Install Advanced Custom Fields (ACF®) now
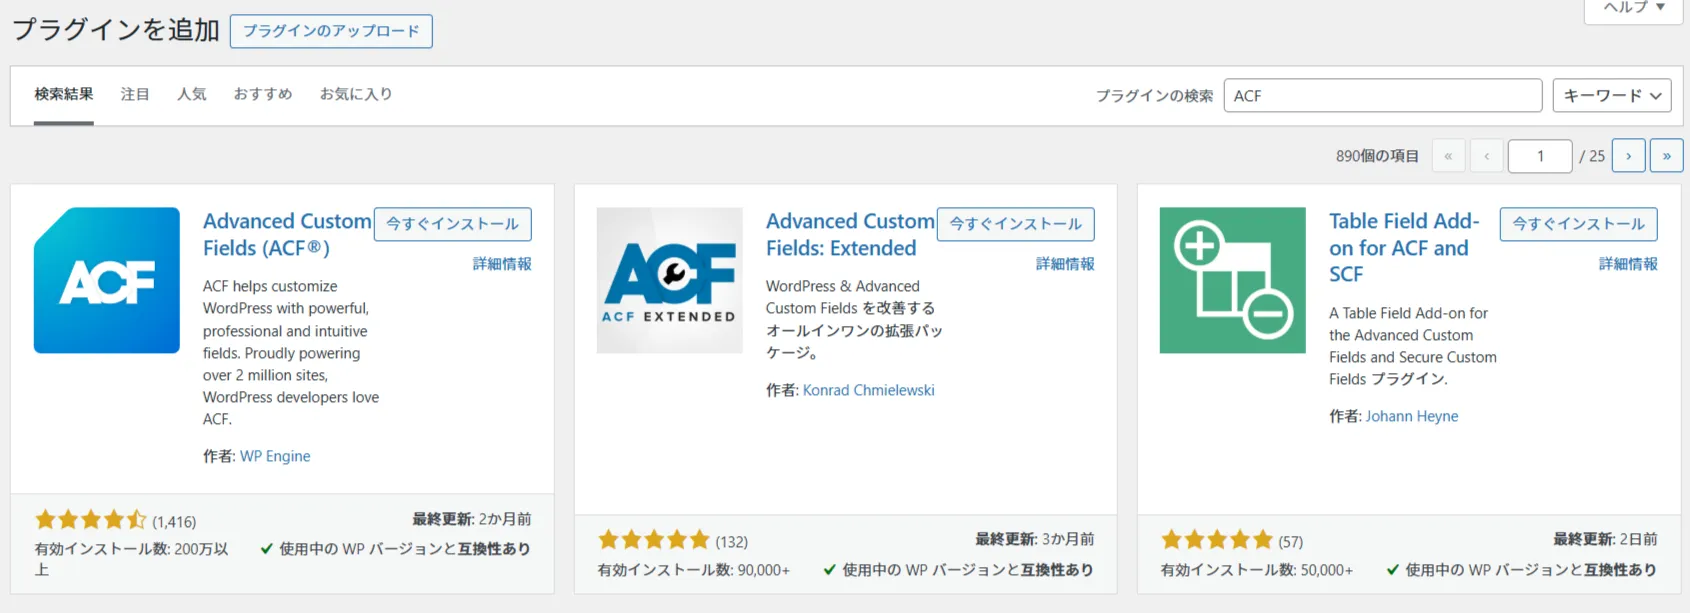The height and width of the screenshot is (613, 1690). (453, 224)
